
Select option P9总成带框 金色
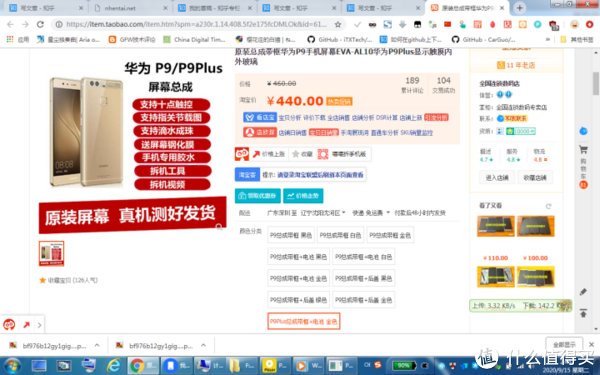[390, 235]
